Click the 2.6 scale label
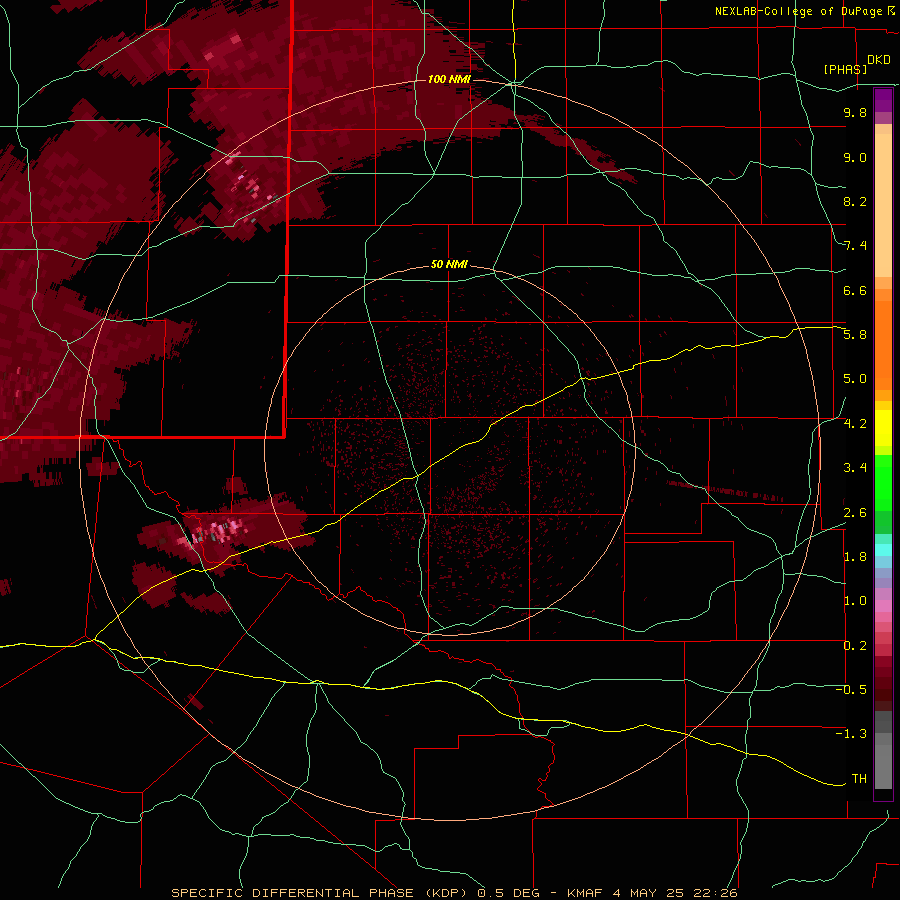Screen dimensions: 900x900 click(855, 513)
